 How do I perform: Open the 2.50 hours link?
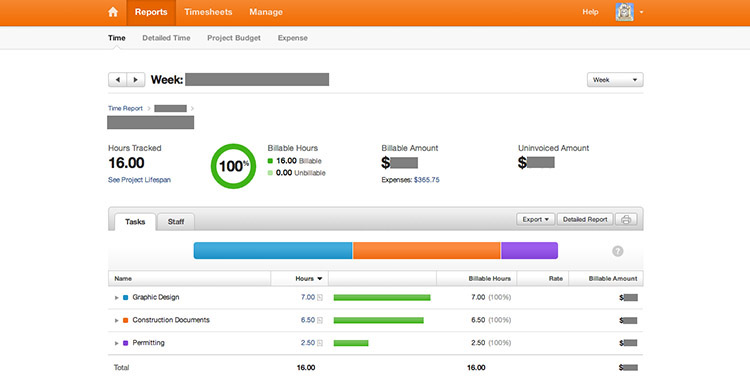coord(308,343)
